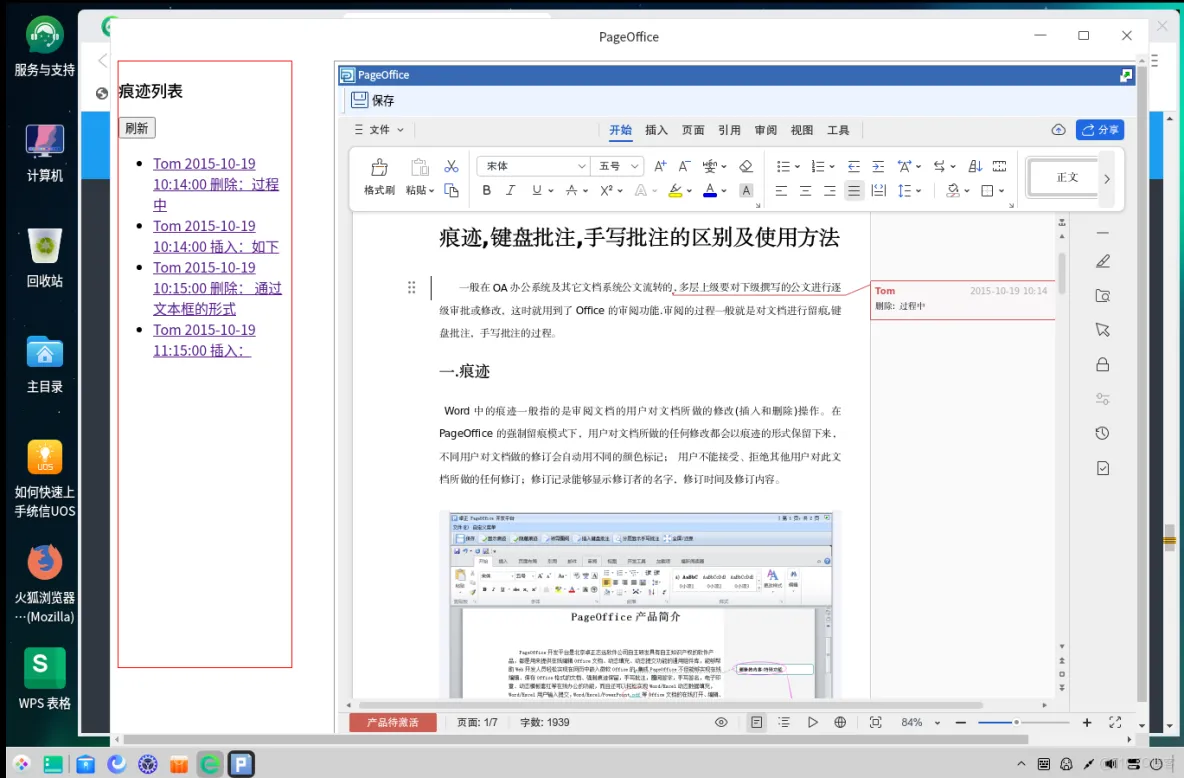1184x778 pixels.
Task: Click the cloud upload icon near 分享
Action: (1059, 130)
